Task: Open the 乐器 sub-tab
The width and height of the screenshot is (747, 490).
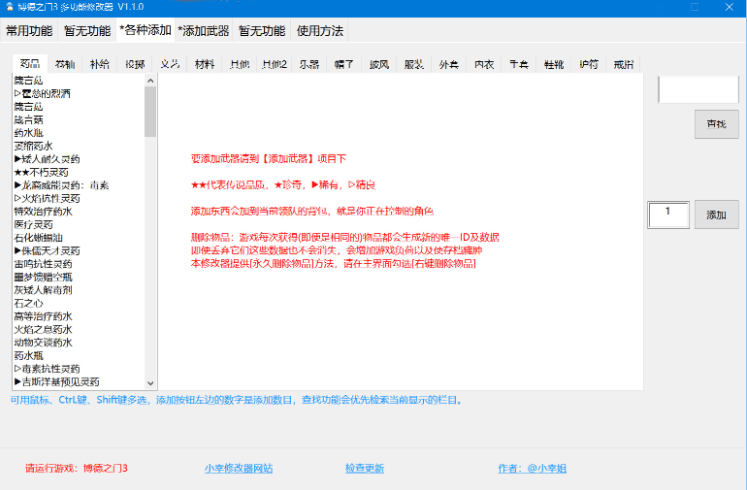Action: click(309, 64)
